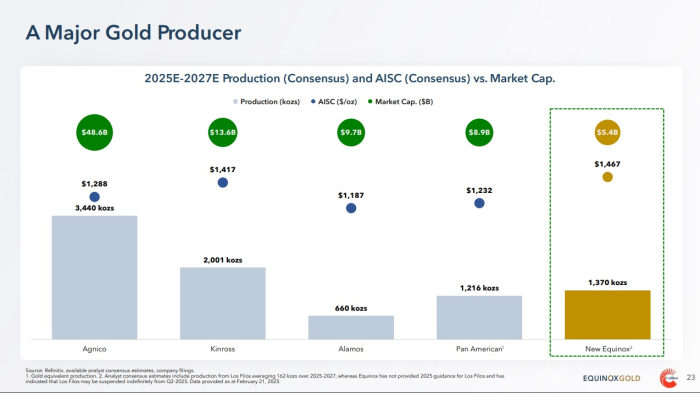Click the Kinross production bar

tap(222, 303)
